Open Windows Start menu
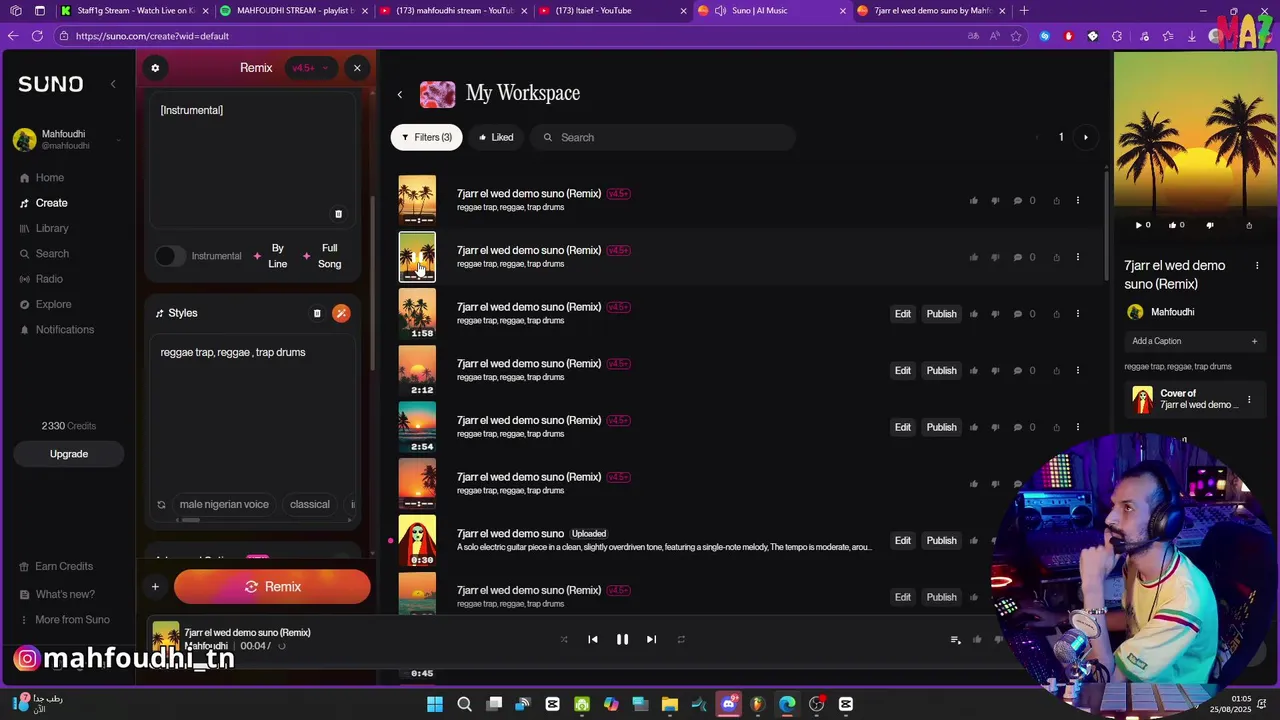 point(435,704)
